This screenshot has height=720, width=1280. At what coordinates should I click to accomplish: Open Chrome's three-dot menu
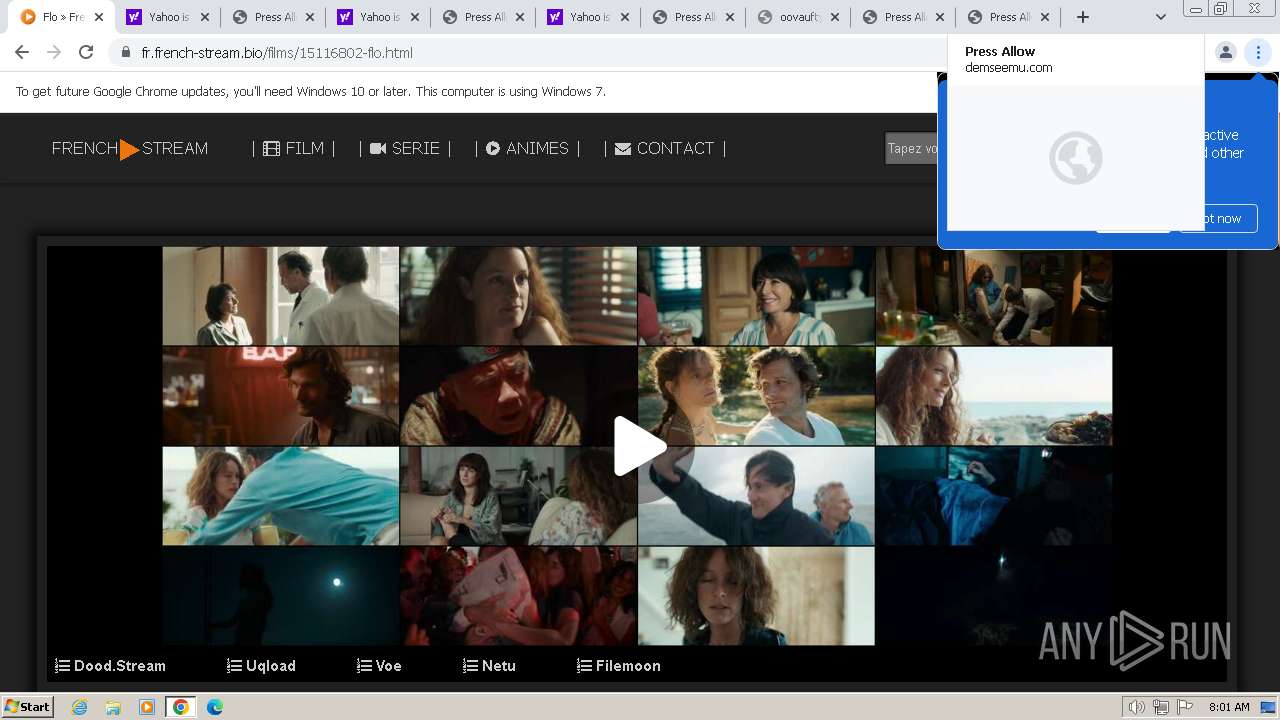pyautogui.click(x=1258, y=52)
